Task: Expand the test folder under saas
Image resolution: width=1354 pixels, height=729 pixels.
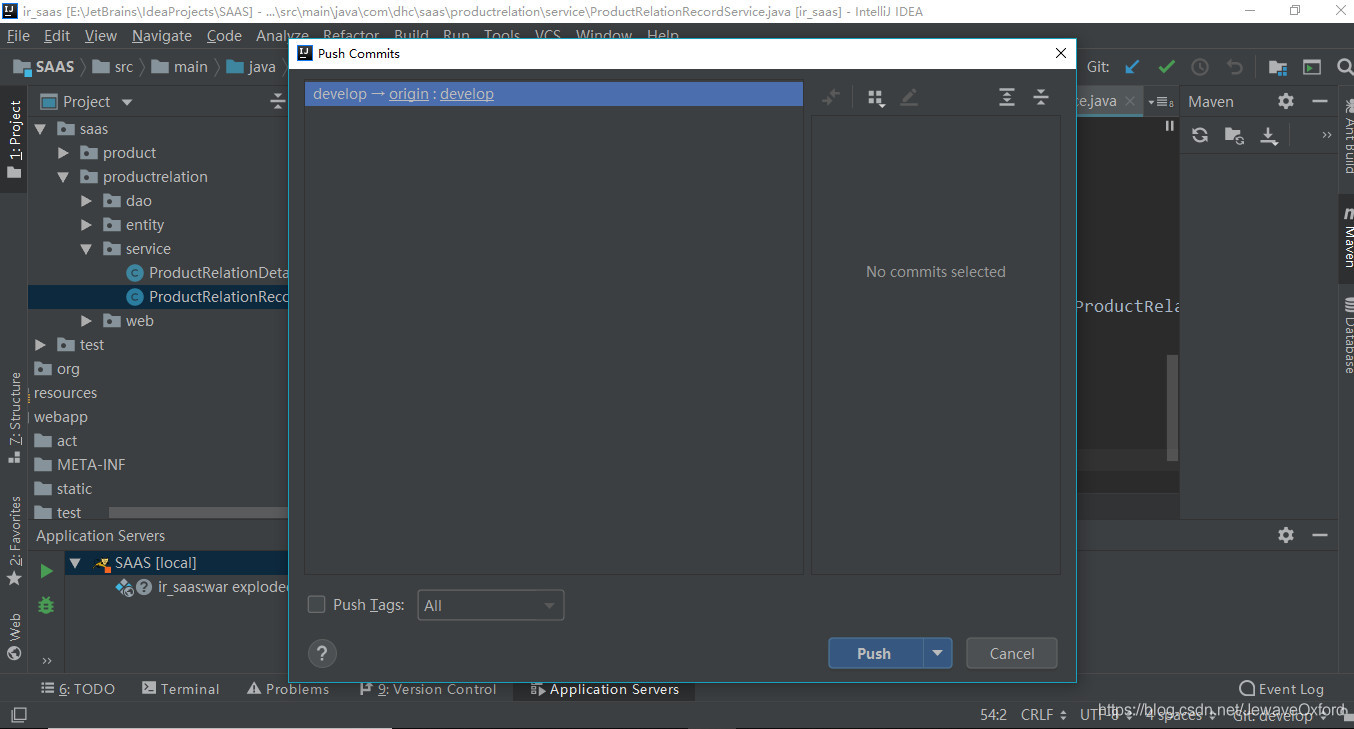Action: click(40, 345)
